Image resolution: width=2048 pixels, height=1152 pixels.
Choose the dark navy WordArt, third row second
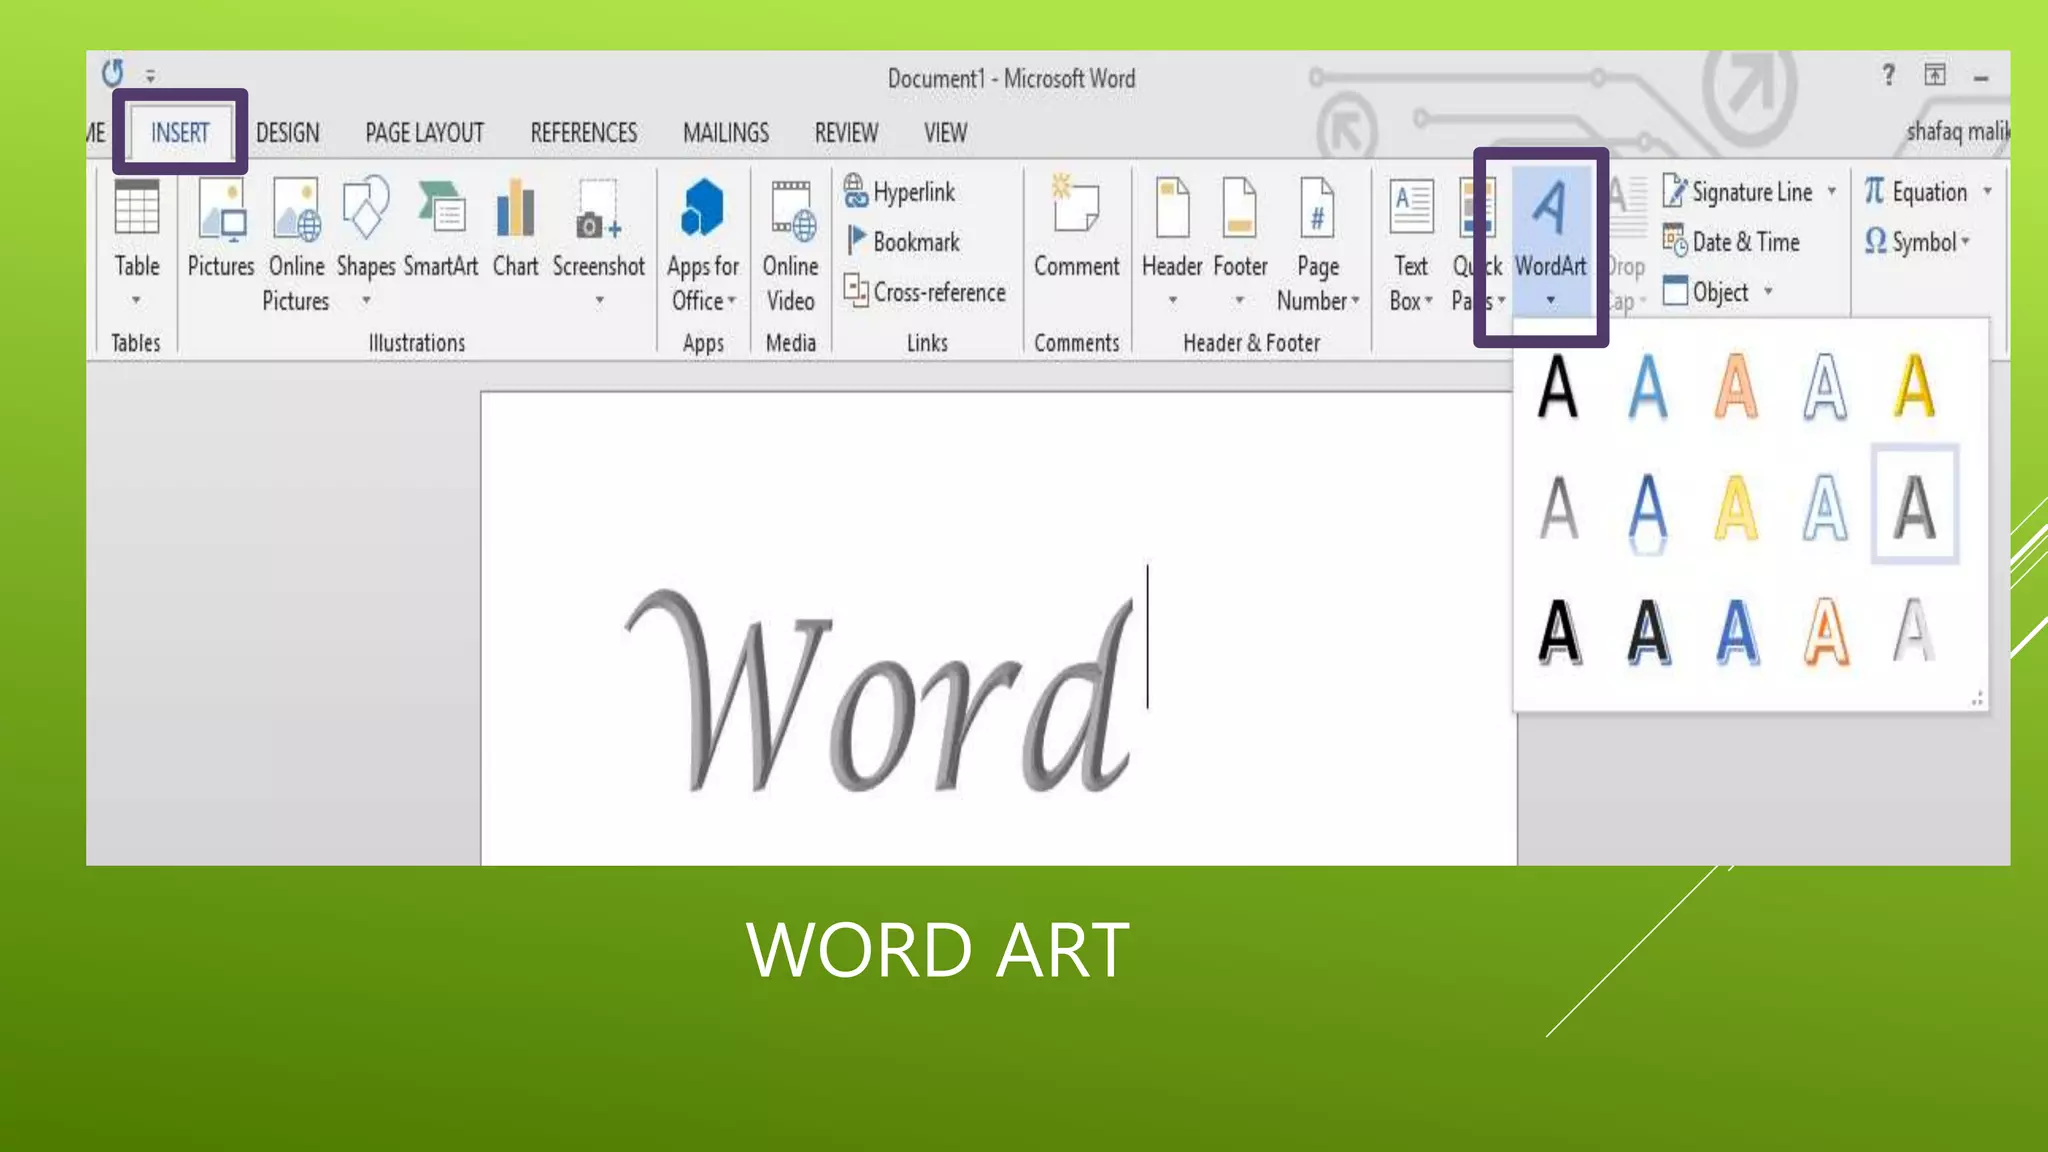pyautogui.click(x=1647, y=632)
